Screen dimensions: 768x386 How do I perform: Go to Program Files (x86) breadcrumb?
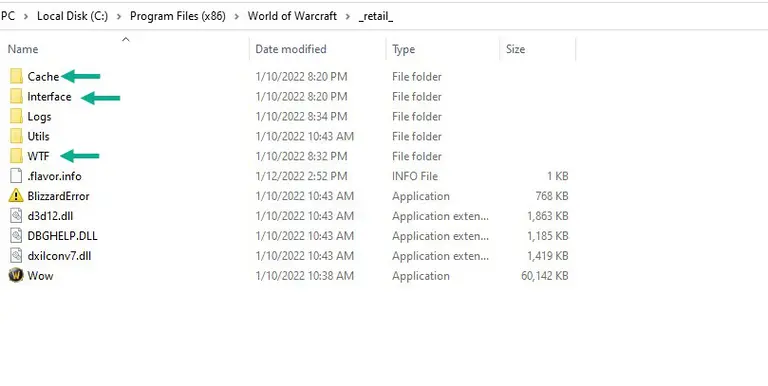pyautogui.click(x=178, y=16)
